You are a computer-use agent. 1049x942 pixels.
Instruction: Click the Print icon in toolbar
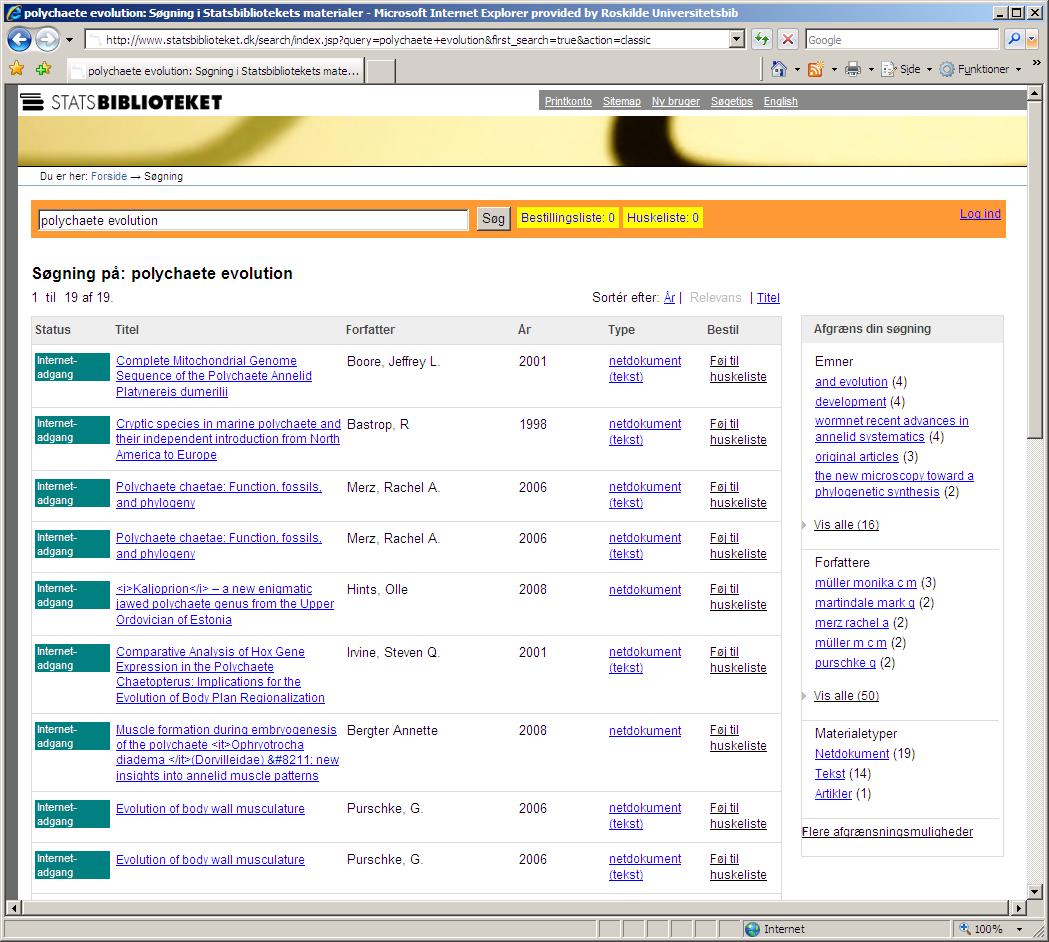pos(852,69)
